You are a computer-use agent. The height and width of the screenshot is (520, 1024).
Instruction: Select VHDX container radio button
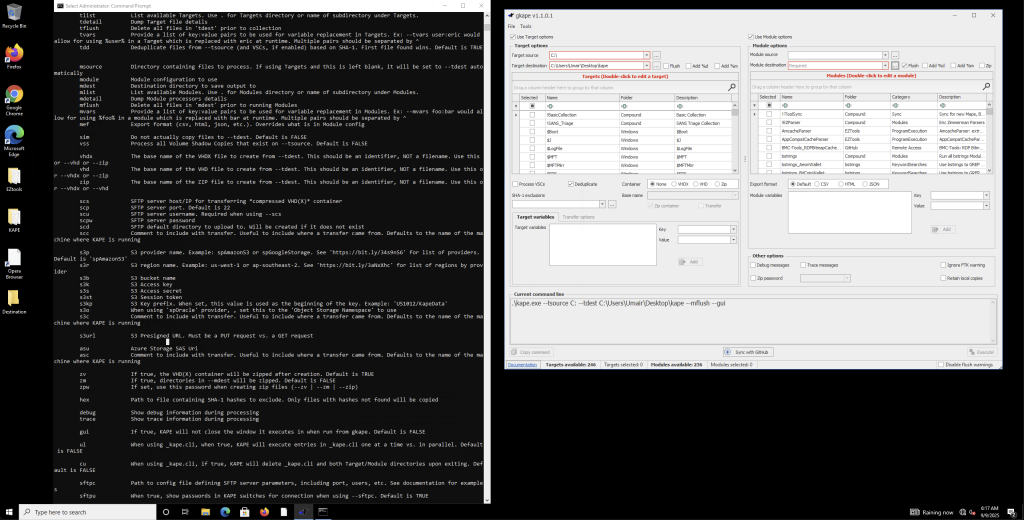(x=674, y=184)
